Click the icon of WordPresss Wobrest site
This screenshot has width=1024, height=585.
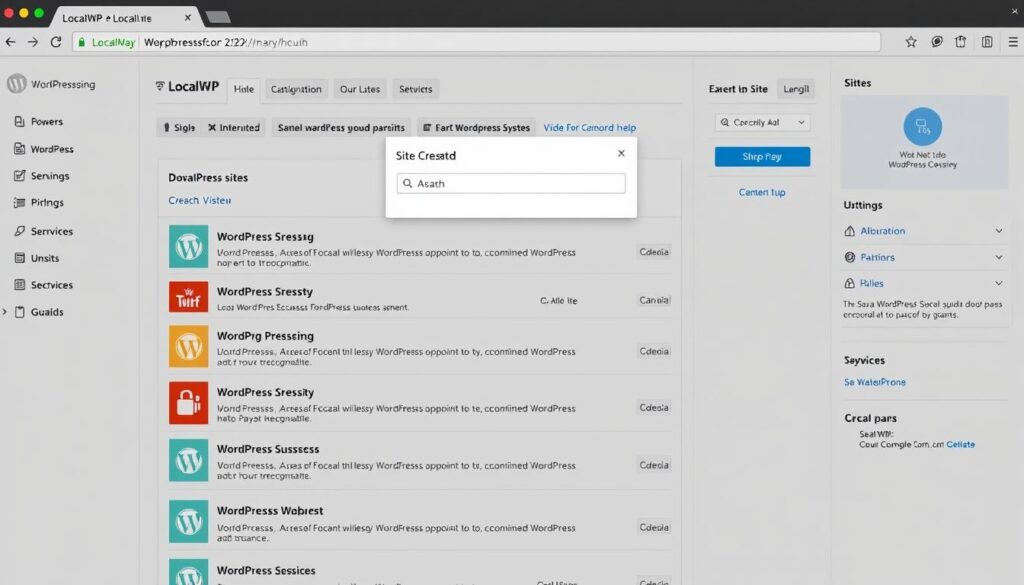[188, 522]
